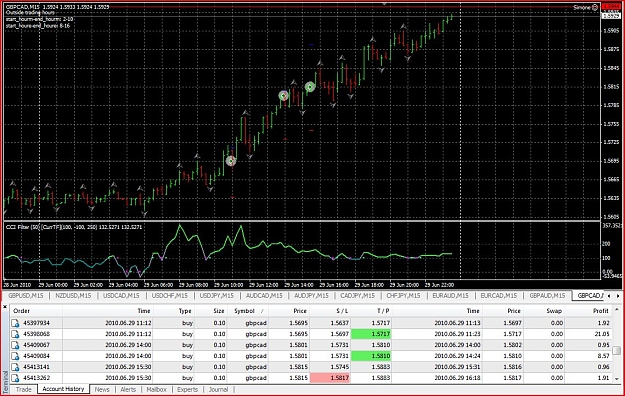Open the Trade terminal tab
625x396 pixels.
(x=24, y=390)
